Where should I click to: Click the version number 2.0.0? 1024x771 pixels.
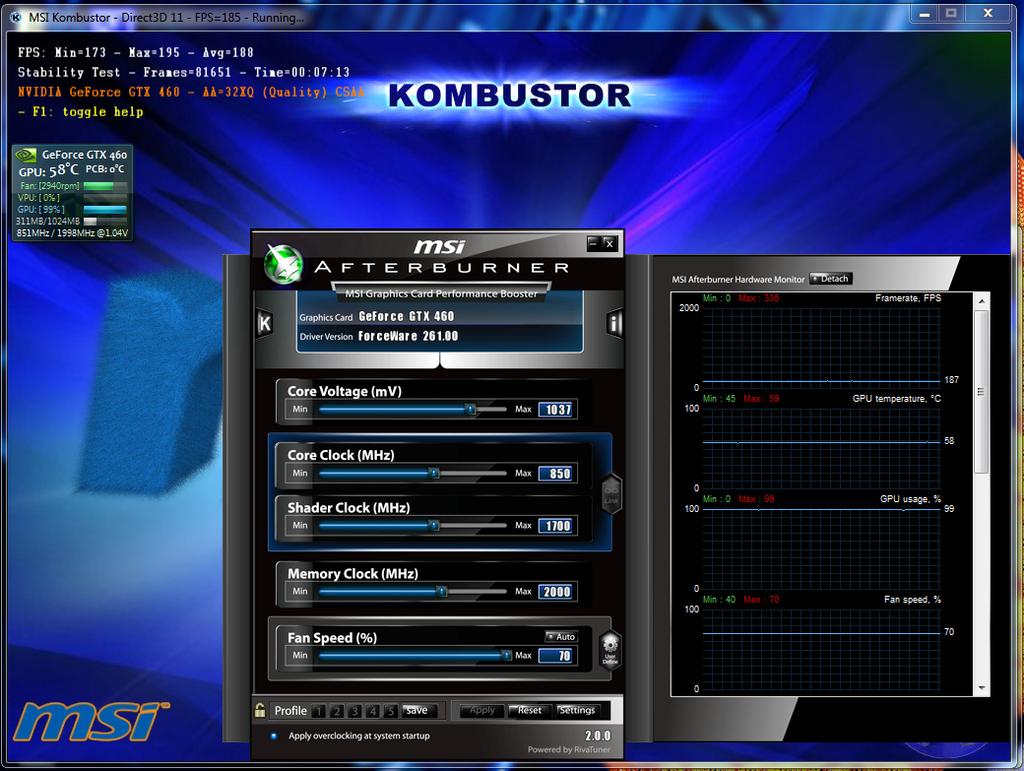598,736
